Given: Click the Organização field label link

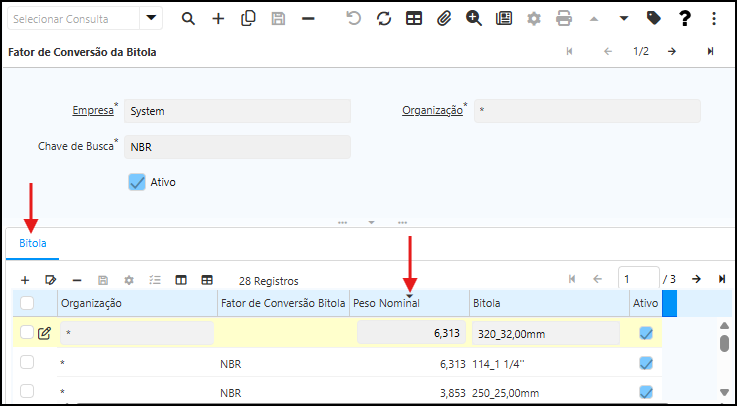Looking at the screenshot, I should point(432,111).
